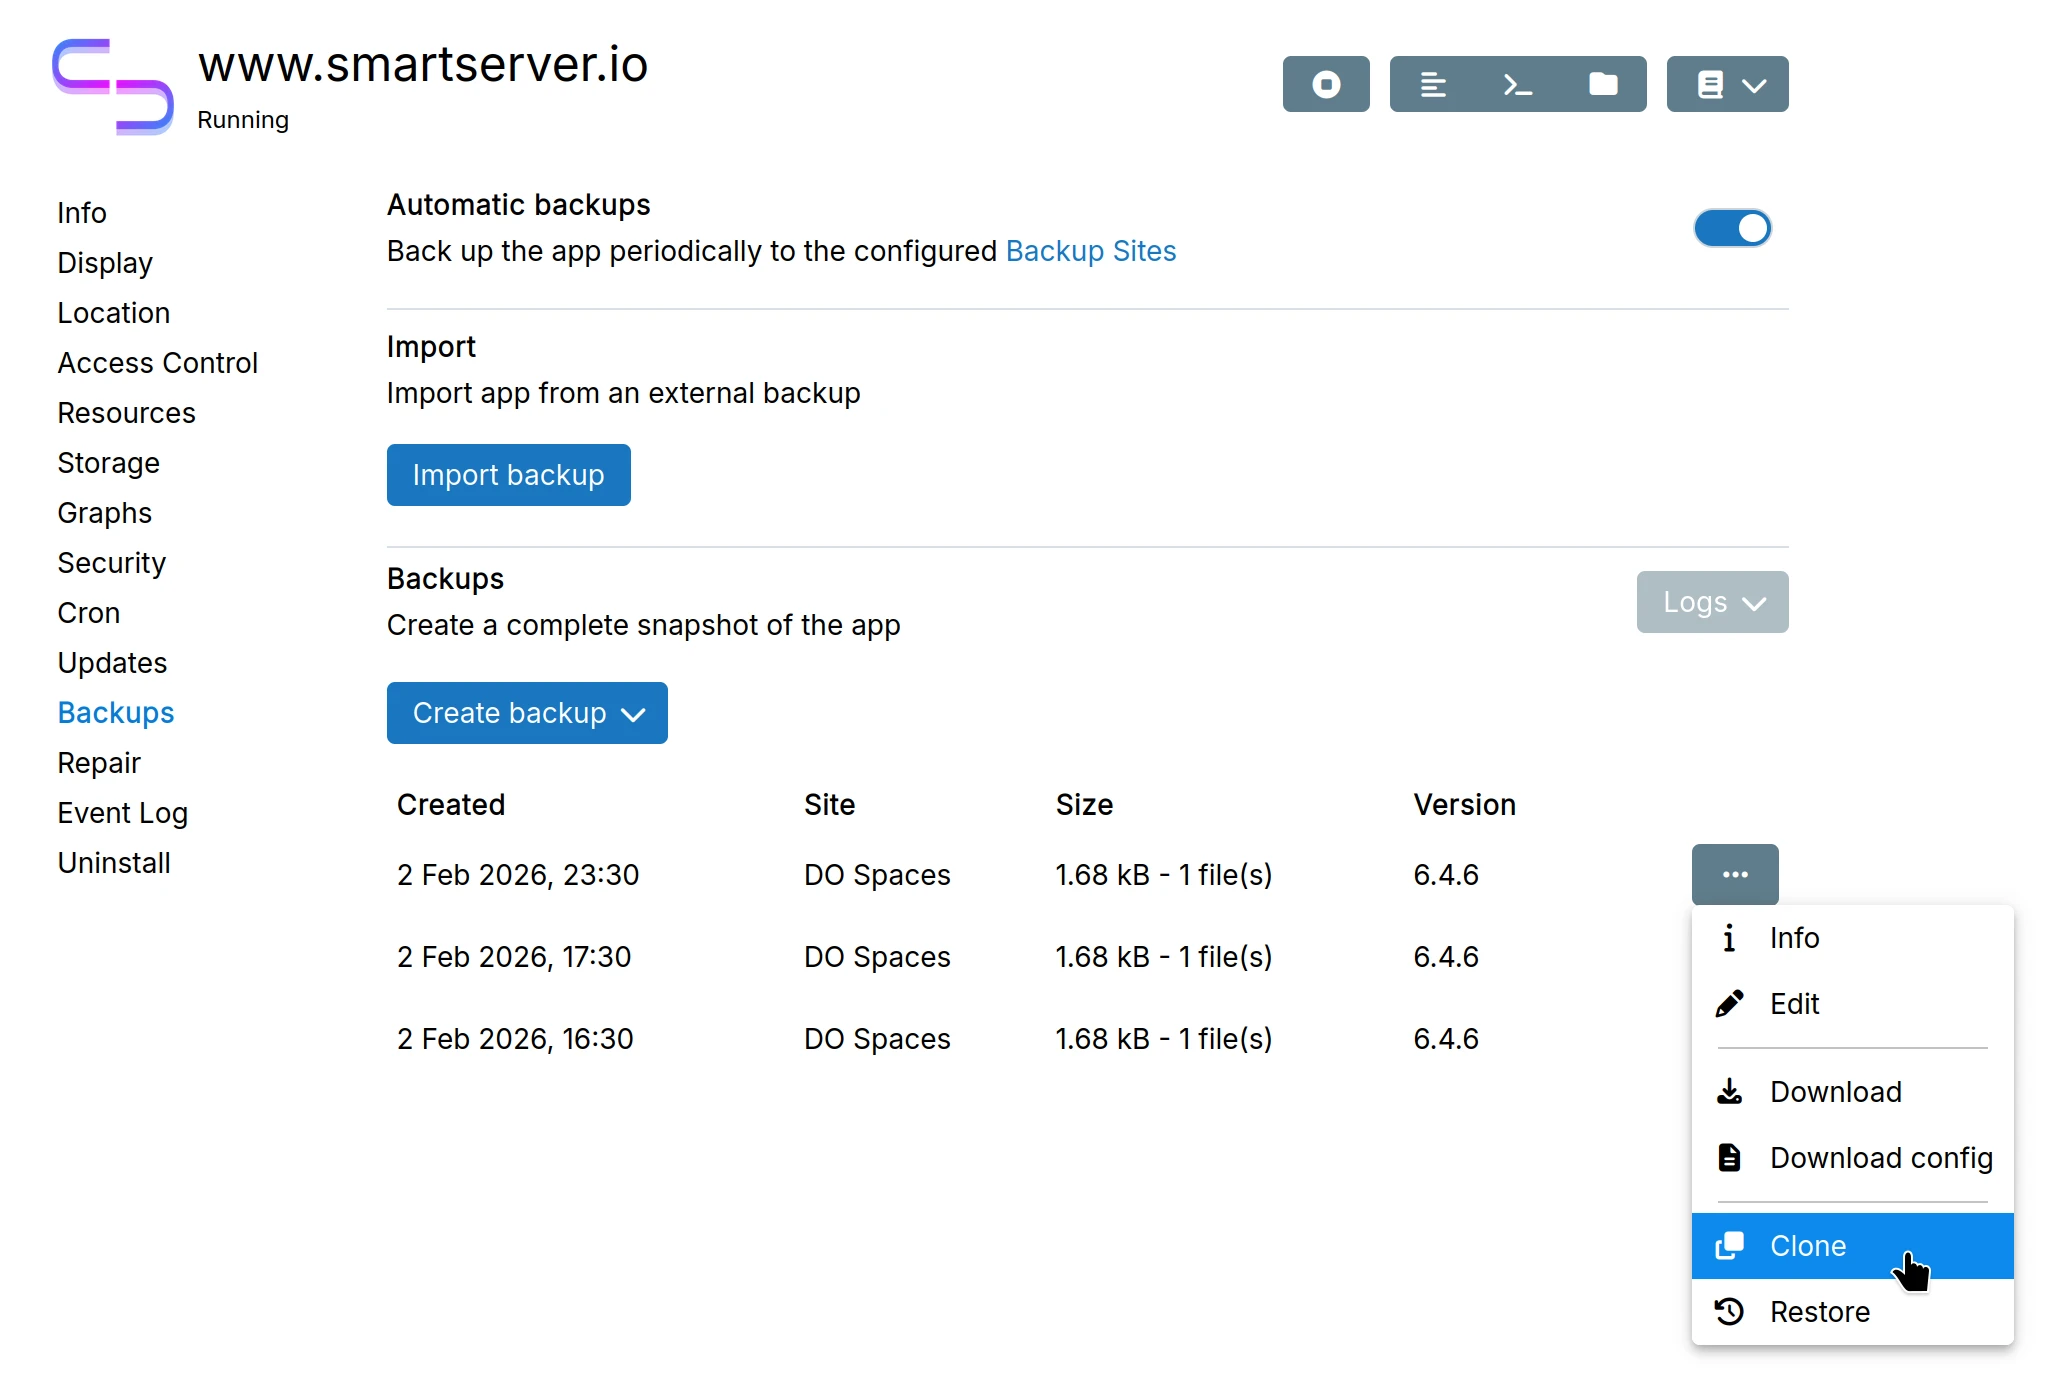Open the Create backup dropdown arrow
Viewport: 2053px width, 1395px height.
(634, 714)
